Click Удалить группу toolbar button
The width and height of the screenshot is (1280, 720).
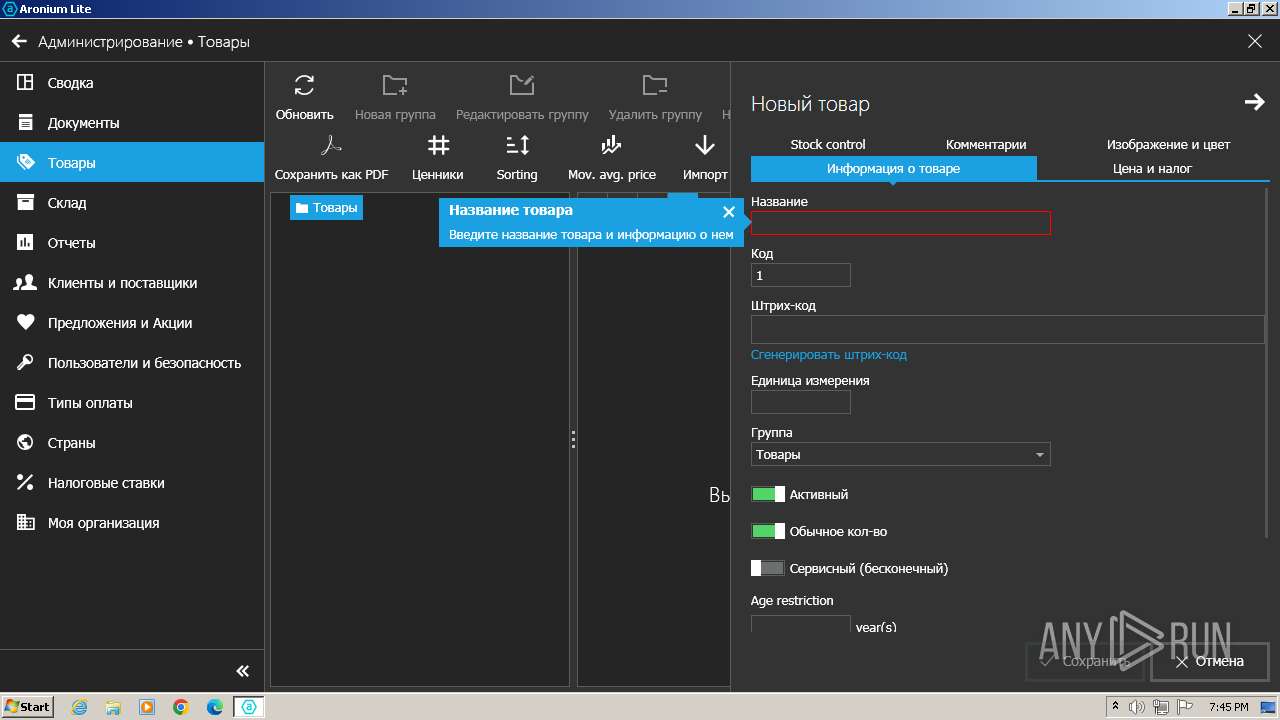pos(655,97)
